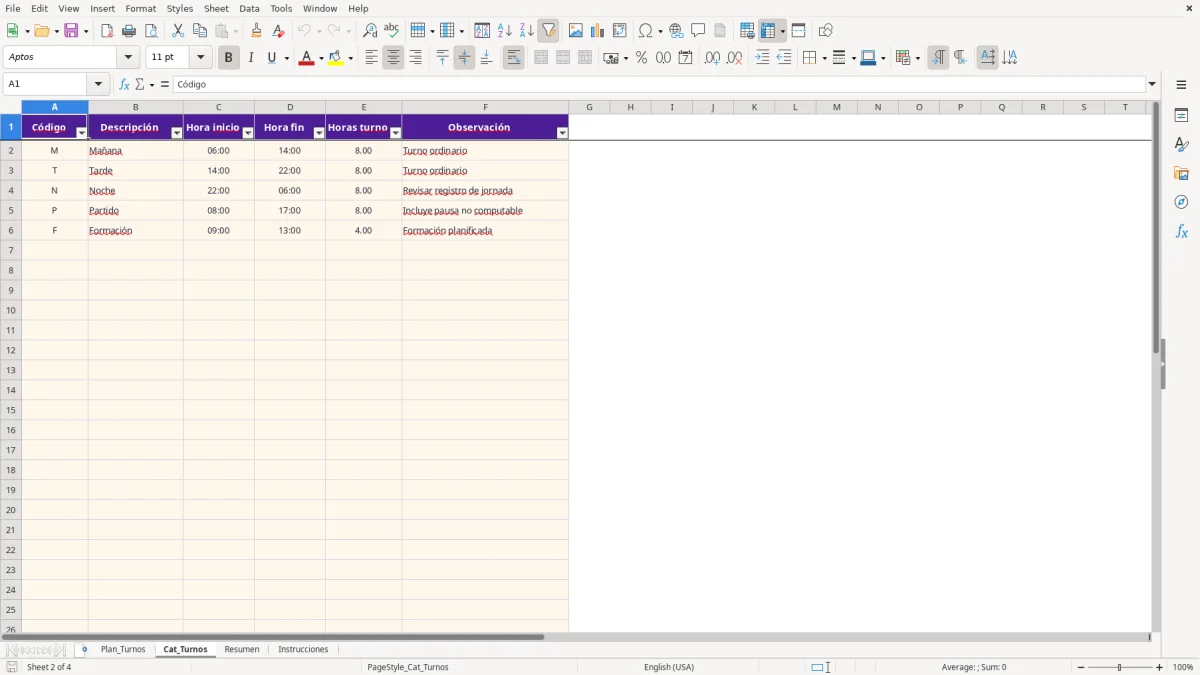Viewport: 1200px width, 675px height.
Task: Clone formatting with the paintbrush icon
Action: pos(256,31)
